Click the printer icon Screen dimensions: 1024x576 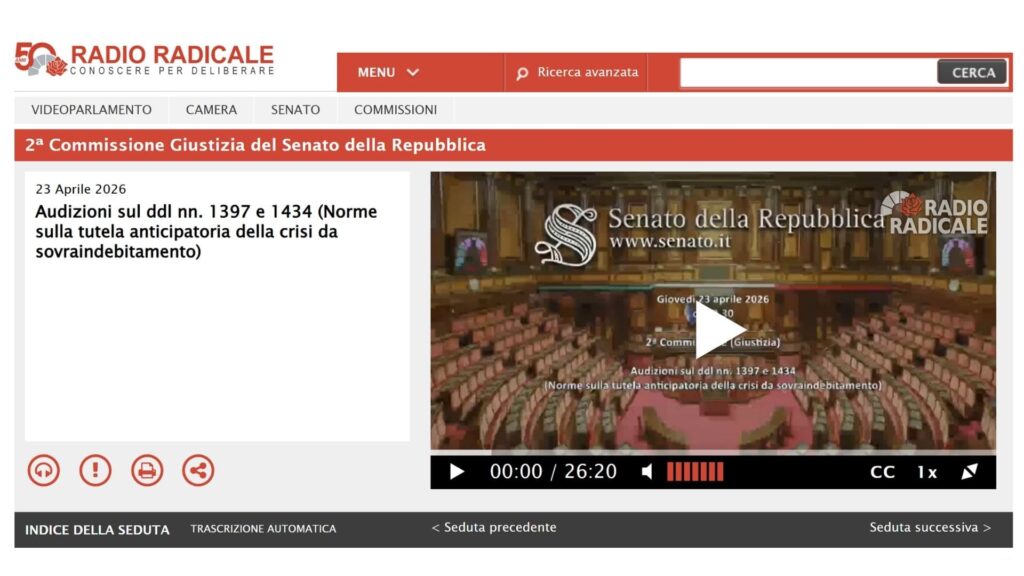147,470
